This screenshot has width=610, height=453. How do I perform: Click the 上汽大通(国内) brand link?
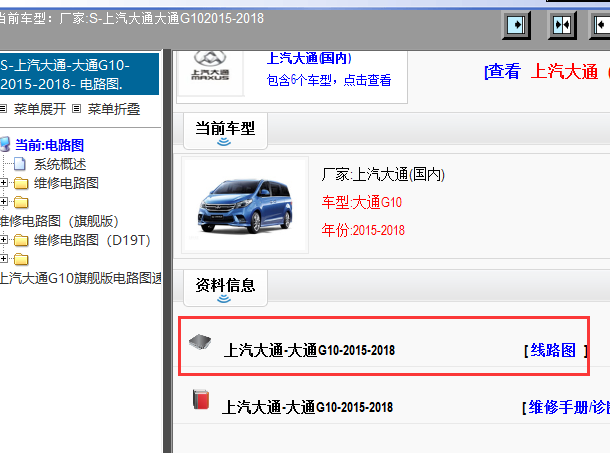pos(309,58)
